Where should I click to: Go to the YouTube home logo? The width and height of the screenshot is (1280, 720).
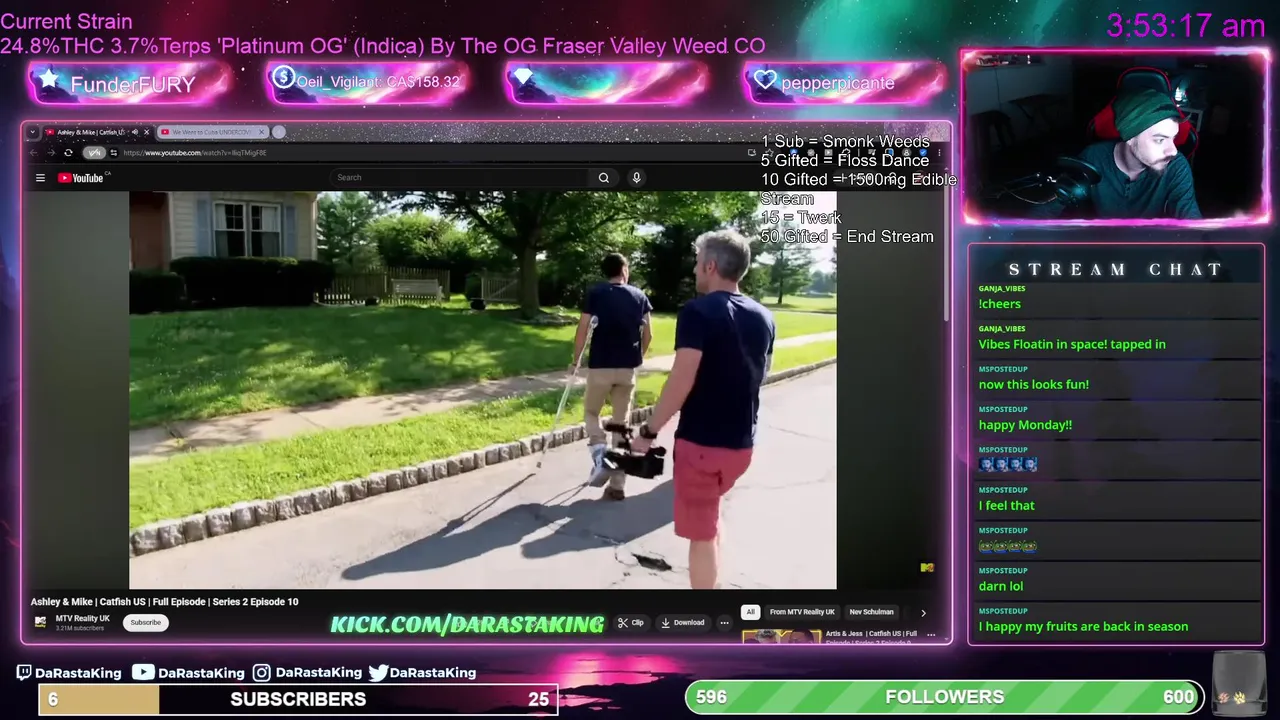pyautogui.click(x=81, y=178)
